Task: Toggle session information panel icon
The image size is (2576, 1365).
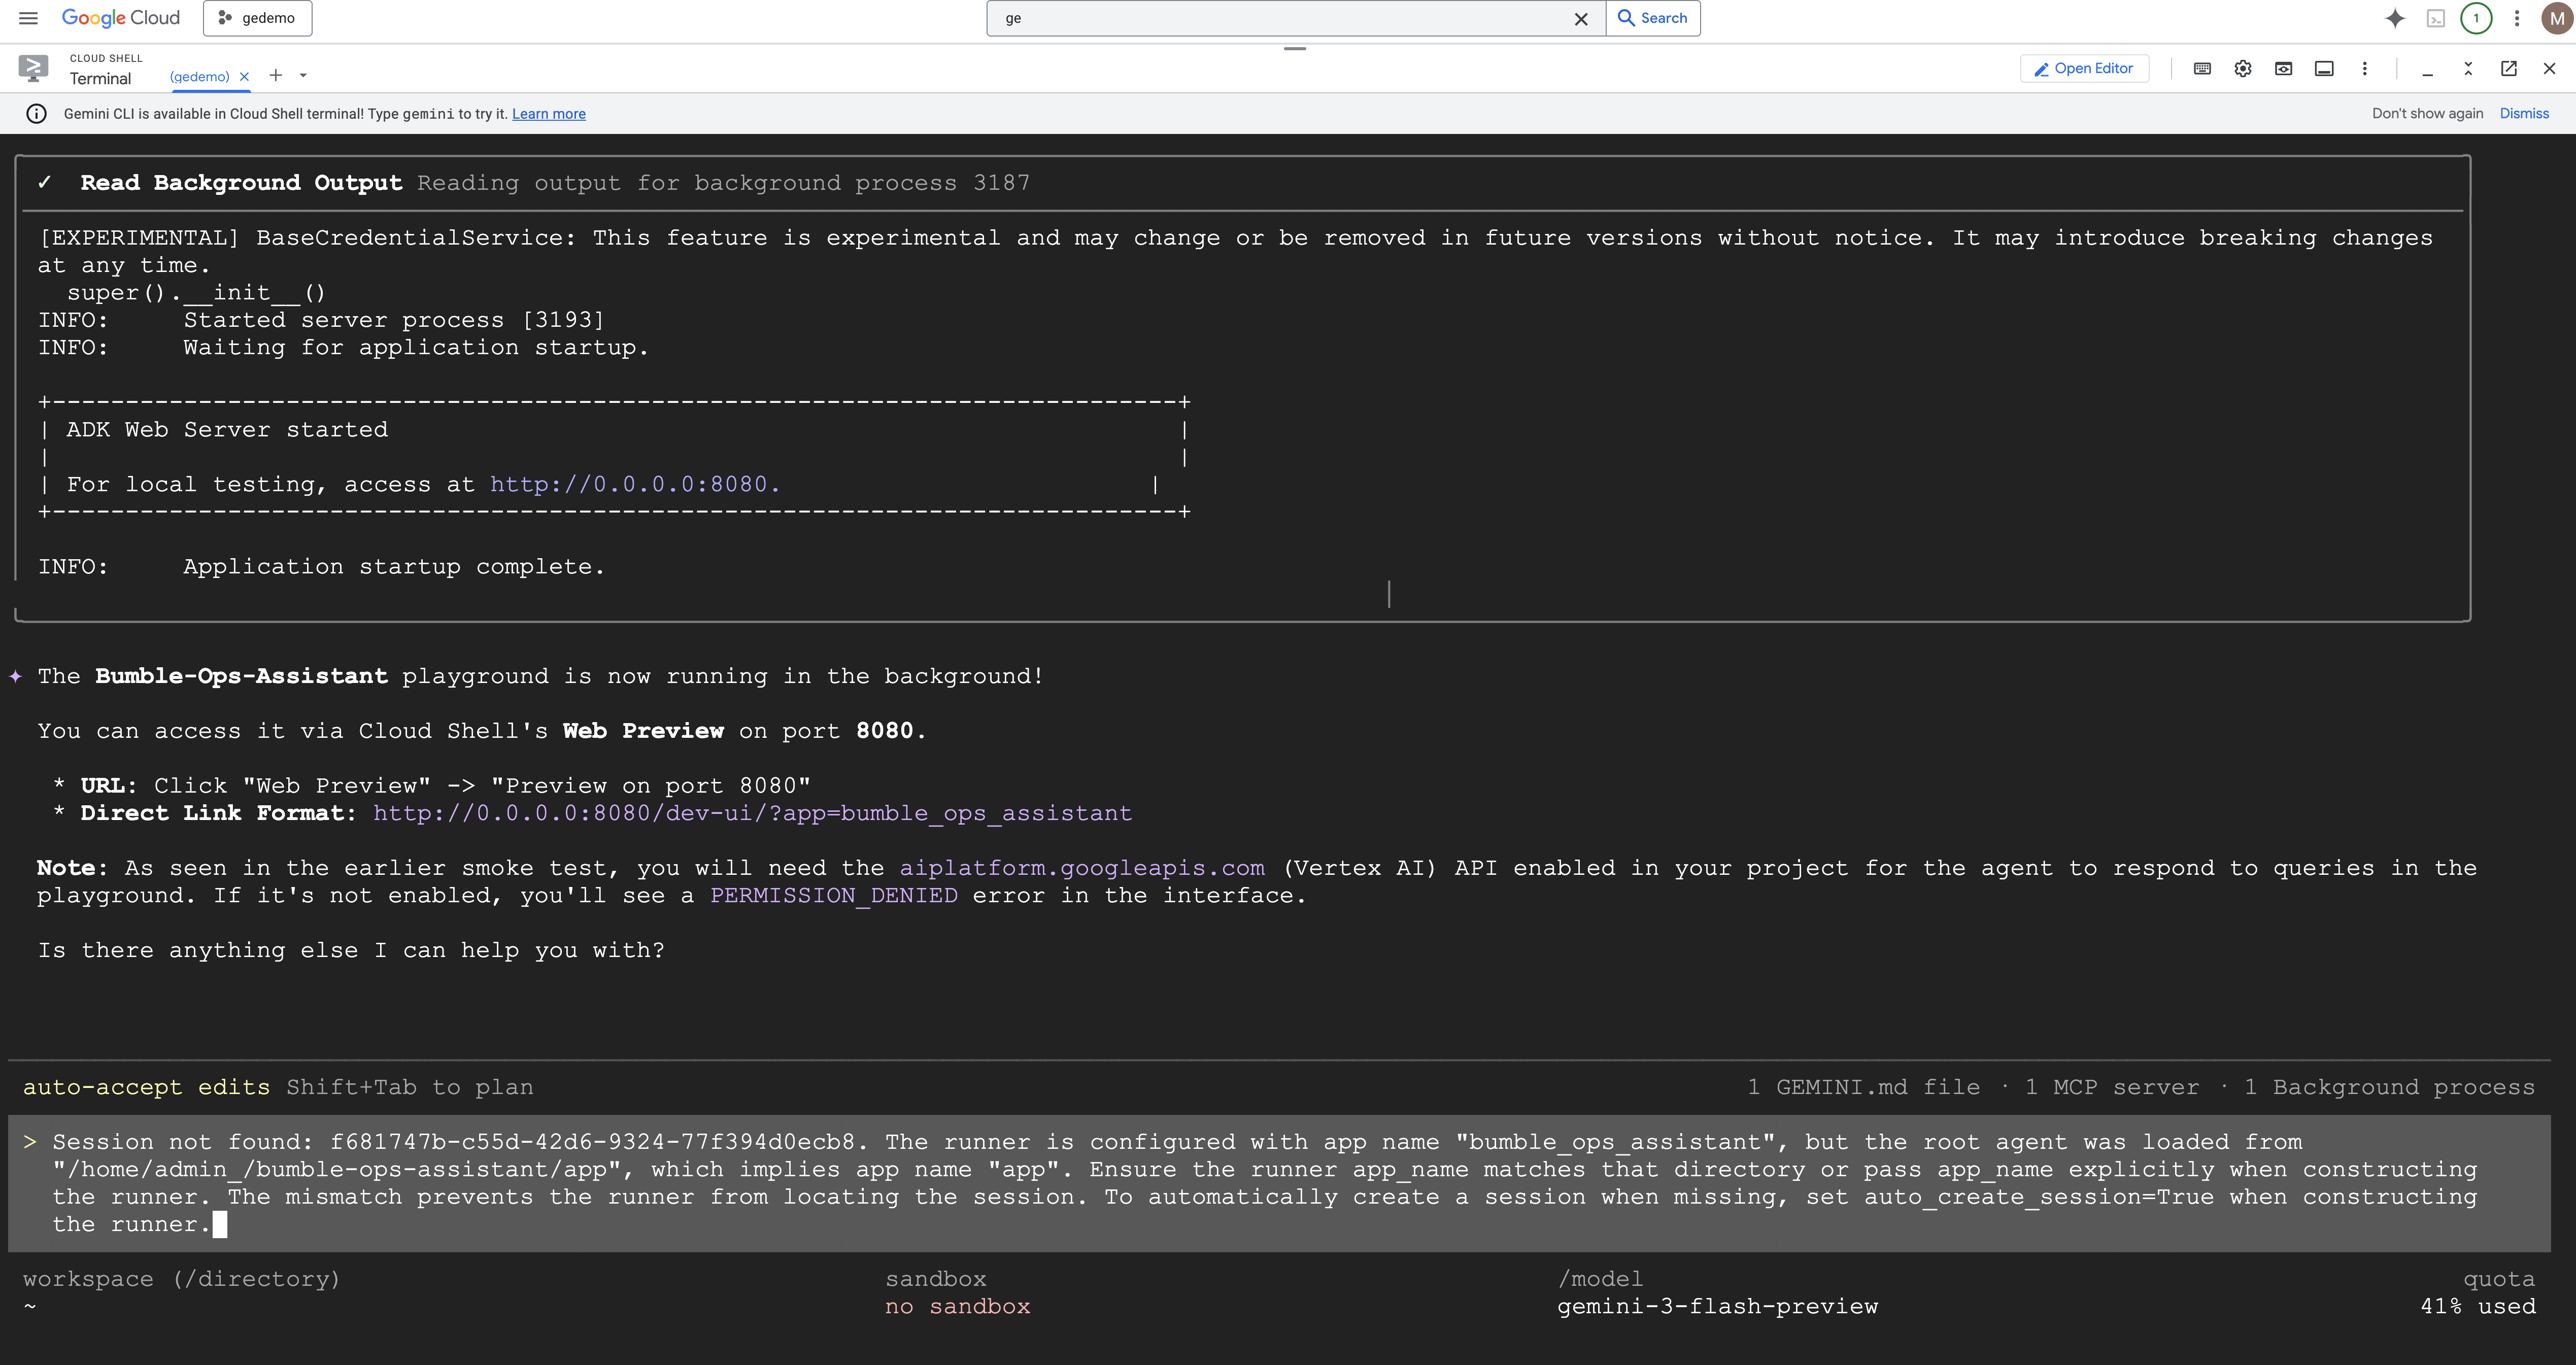Action: tap(2325, 68)
